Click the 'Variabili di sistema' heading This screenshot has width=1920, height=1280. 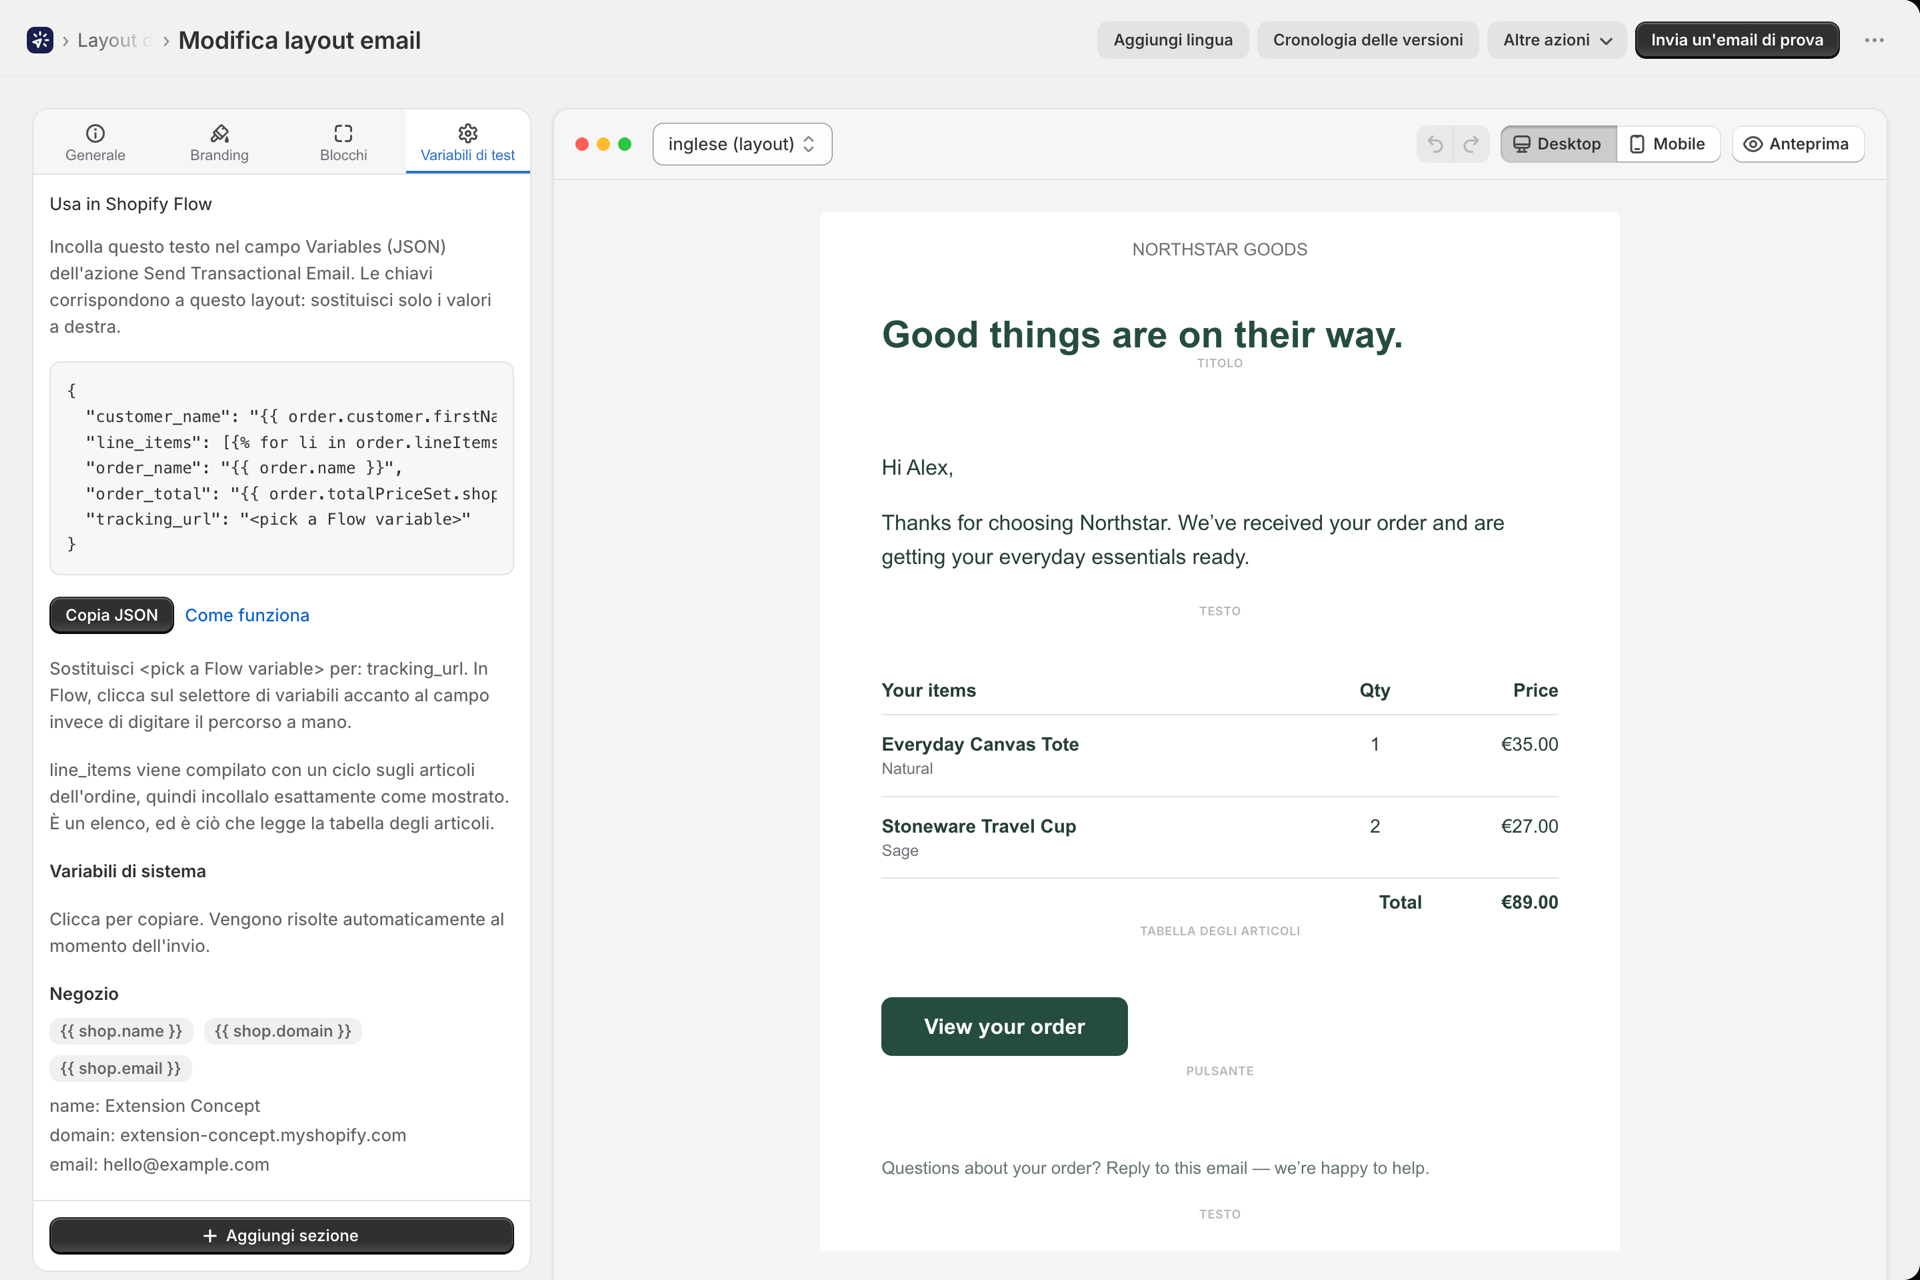tap(128, 871)
